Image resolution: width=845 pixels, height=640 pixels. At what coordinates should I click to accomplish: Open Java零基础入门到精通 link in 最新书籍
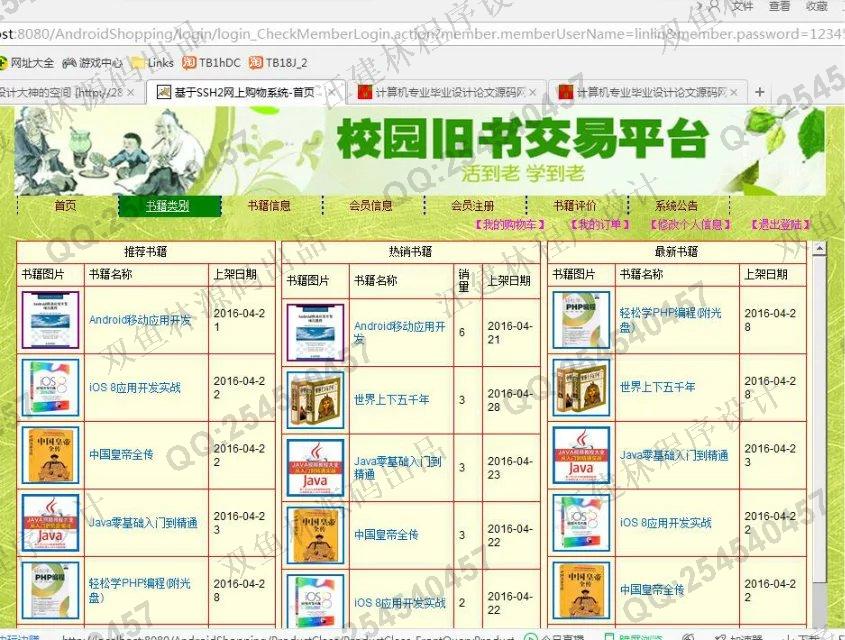coord(674,455)
